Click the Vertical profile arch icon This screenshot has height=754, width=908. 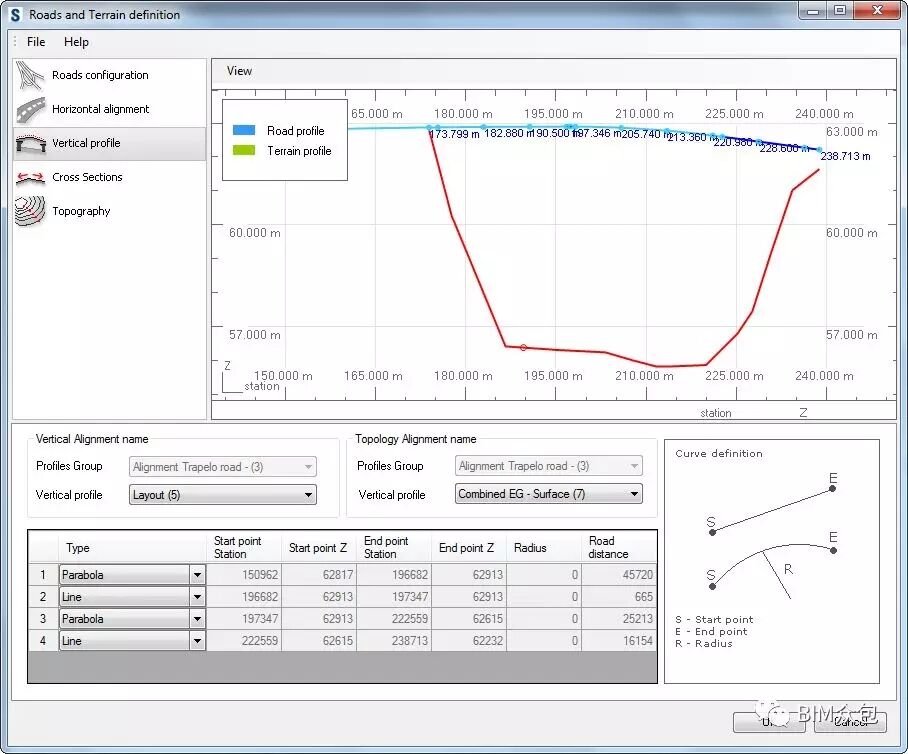31,144
